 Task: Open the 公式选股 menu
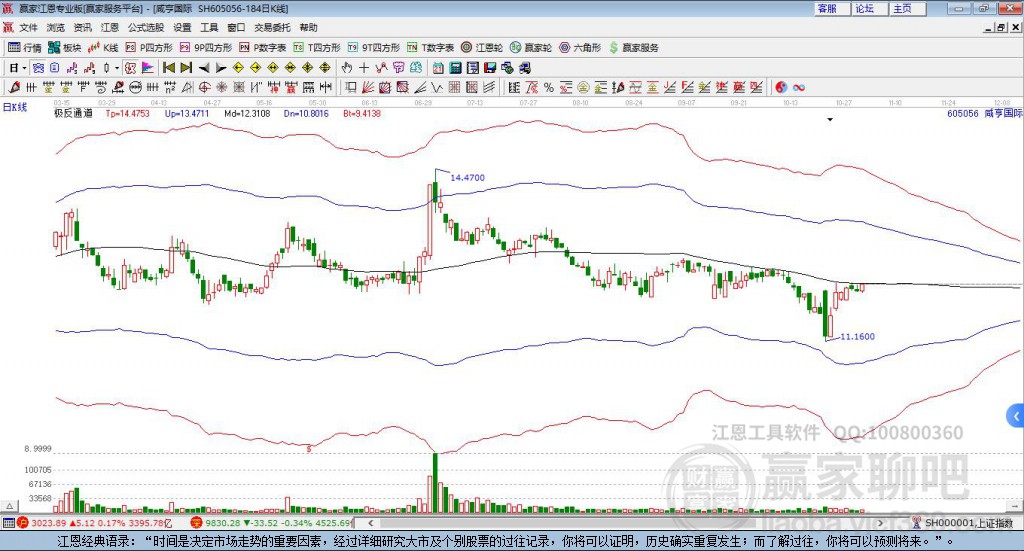pos(146,27)
